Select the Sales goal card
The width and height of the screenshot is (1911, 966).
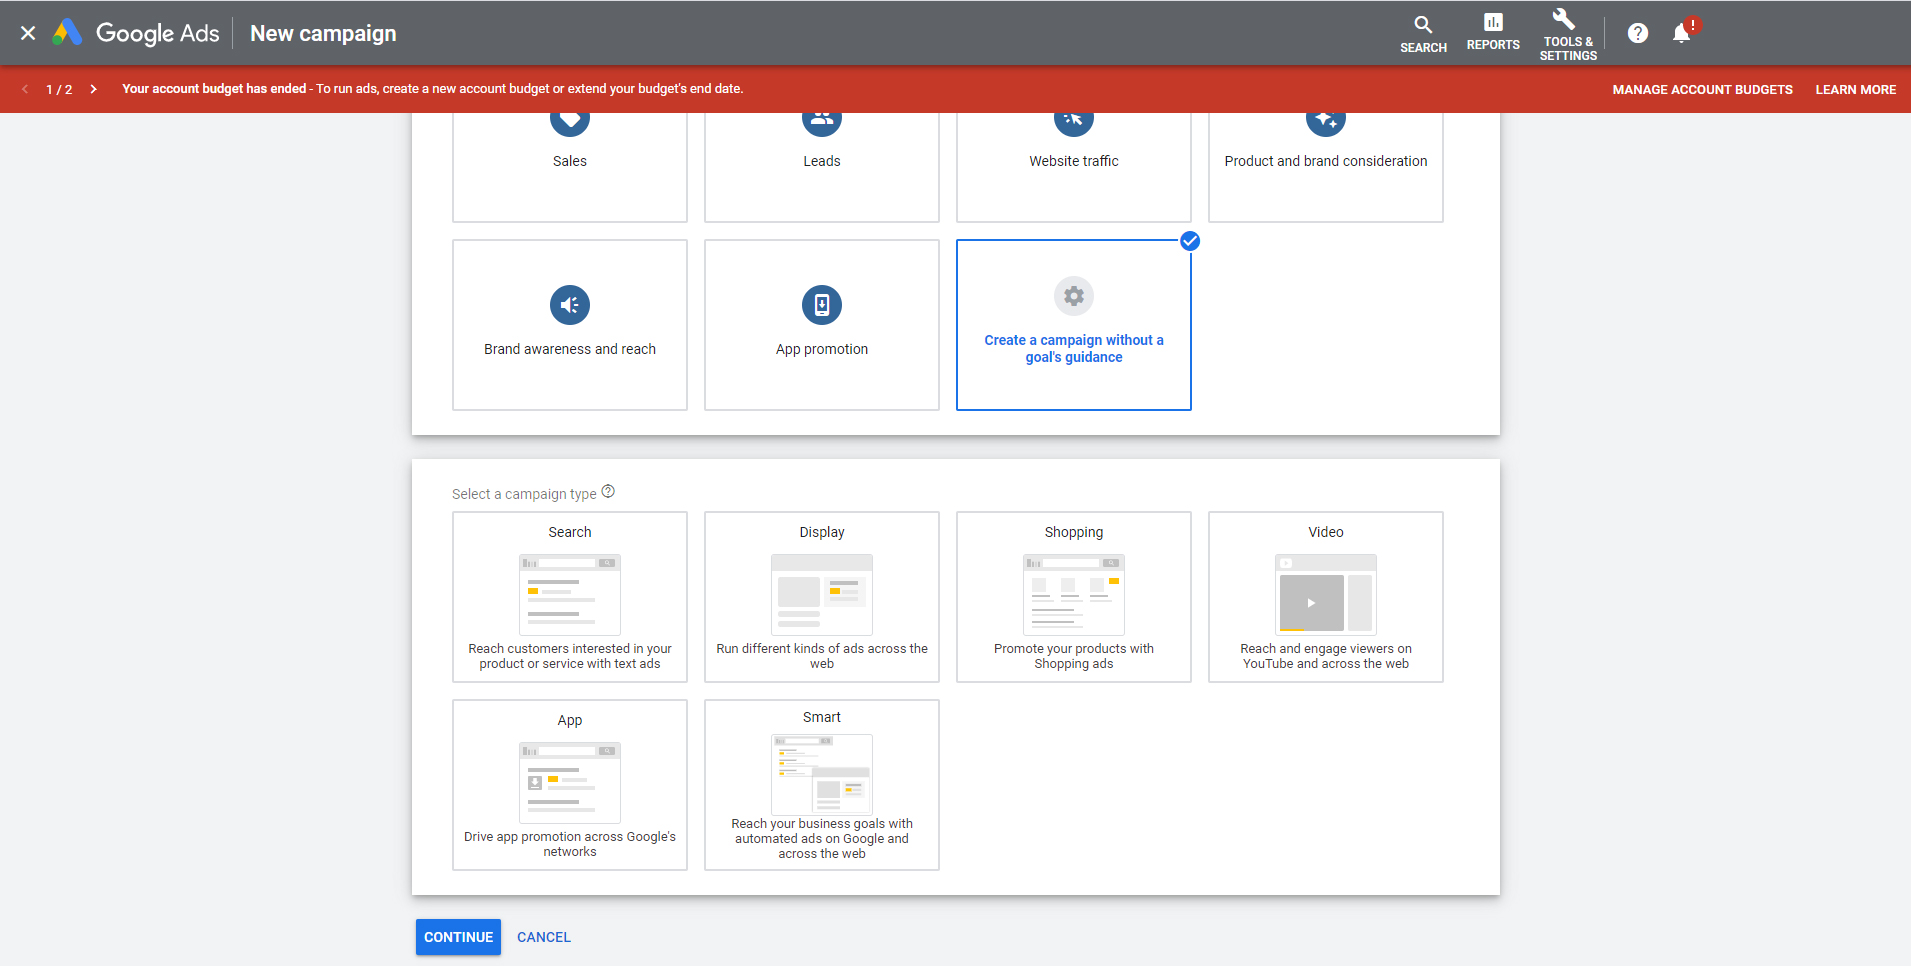click(570, 167)
